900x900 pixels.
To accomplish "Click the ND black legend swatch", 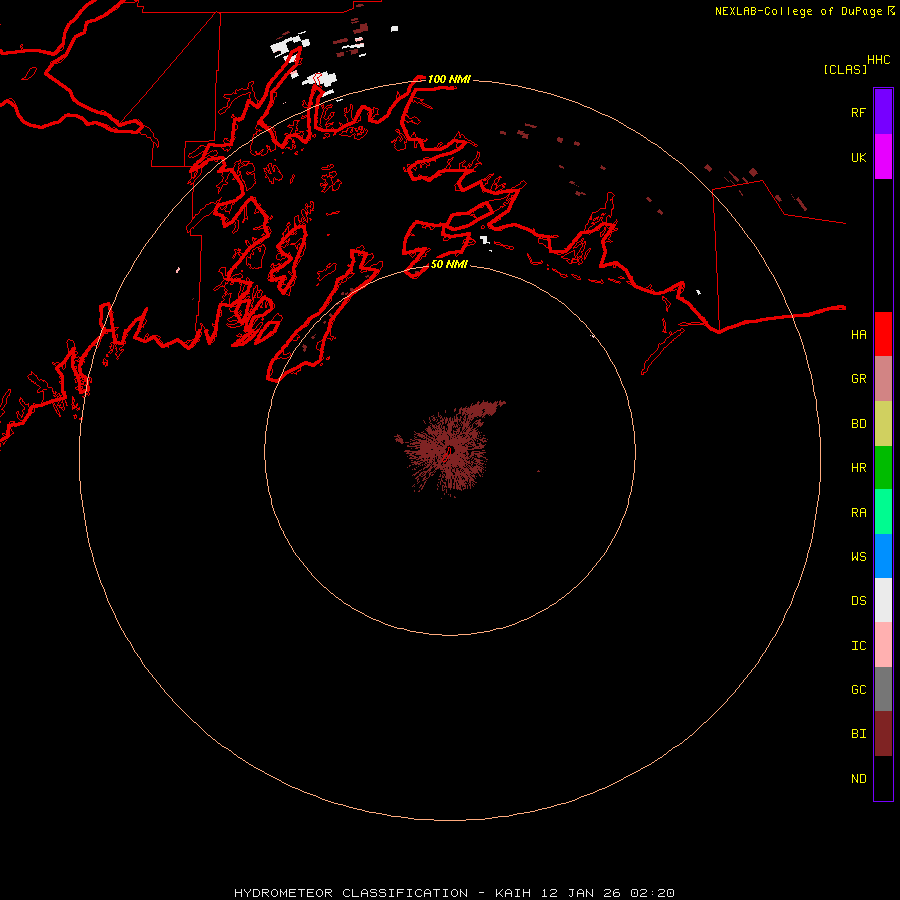I will point(883,778).
